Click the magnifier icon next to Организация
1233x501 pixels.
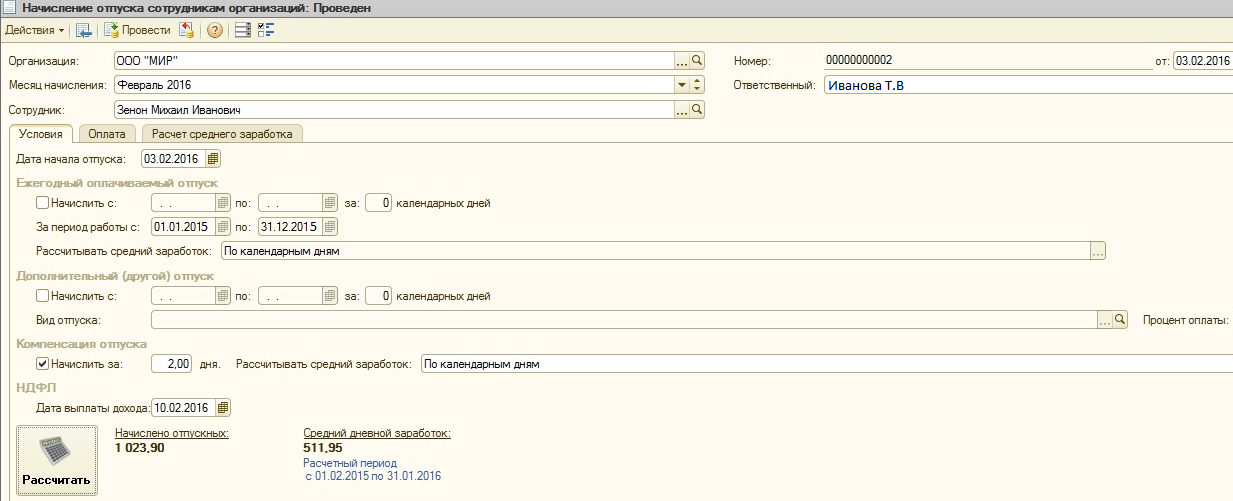coord(698,60)
